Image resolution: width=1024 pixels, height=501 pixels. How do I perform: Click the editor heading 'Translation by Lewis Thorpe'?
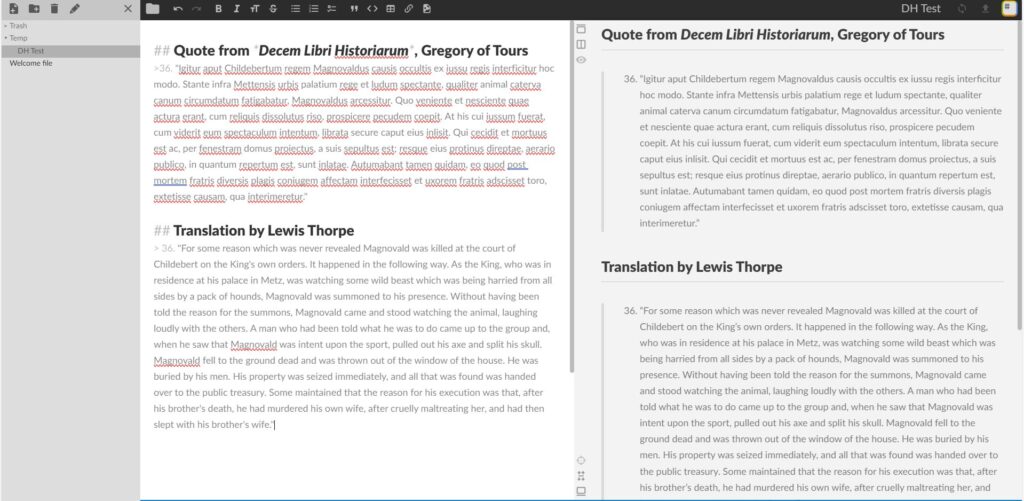point(264,231)
